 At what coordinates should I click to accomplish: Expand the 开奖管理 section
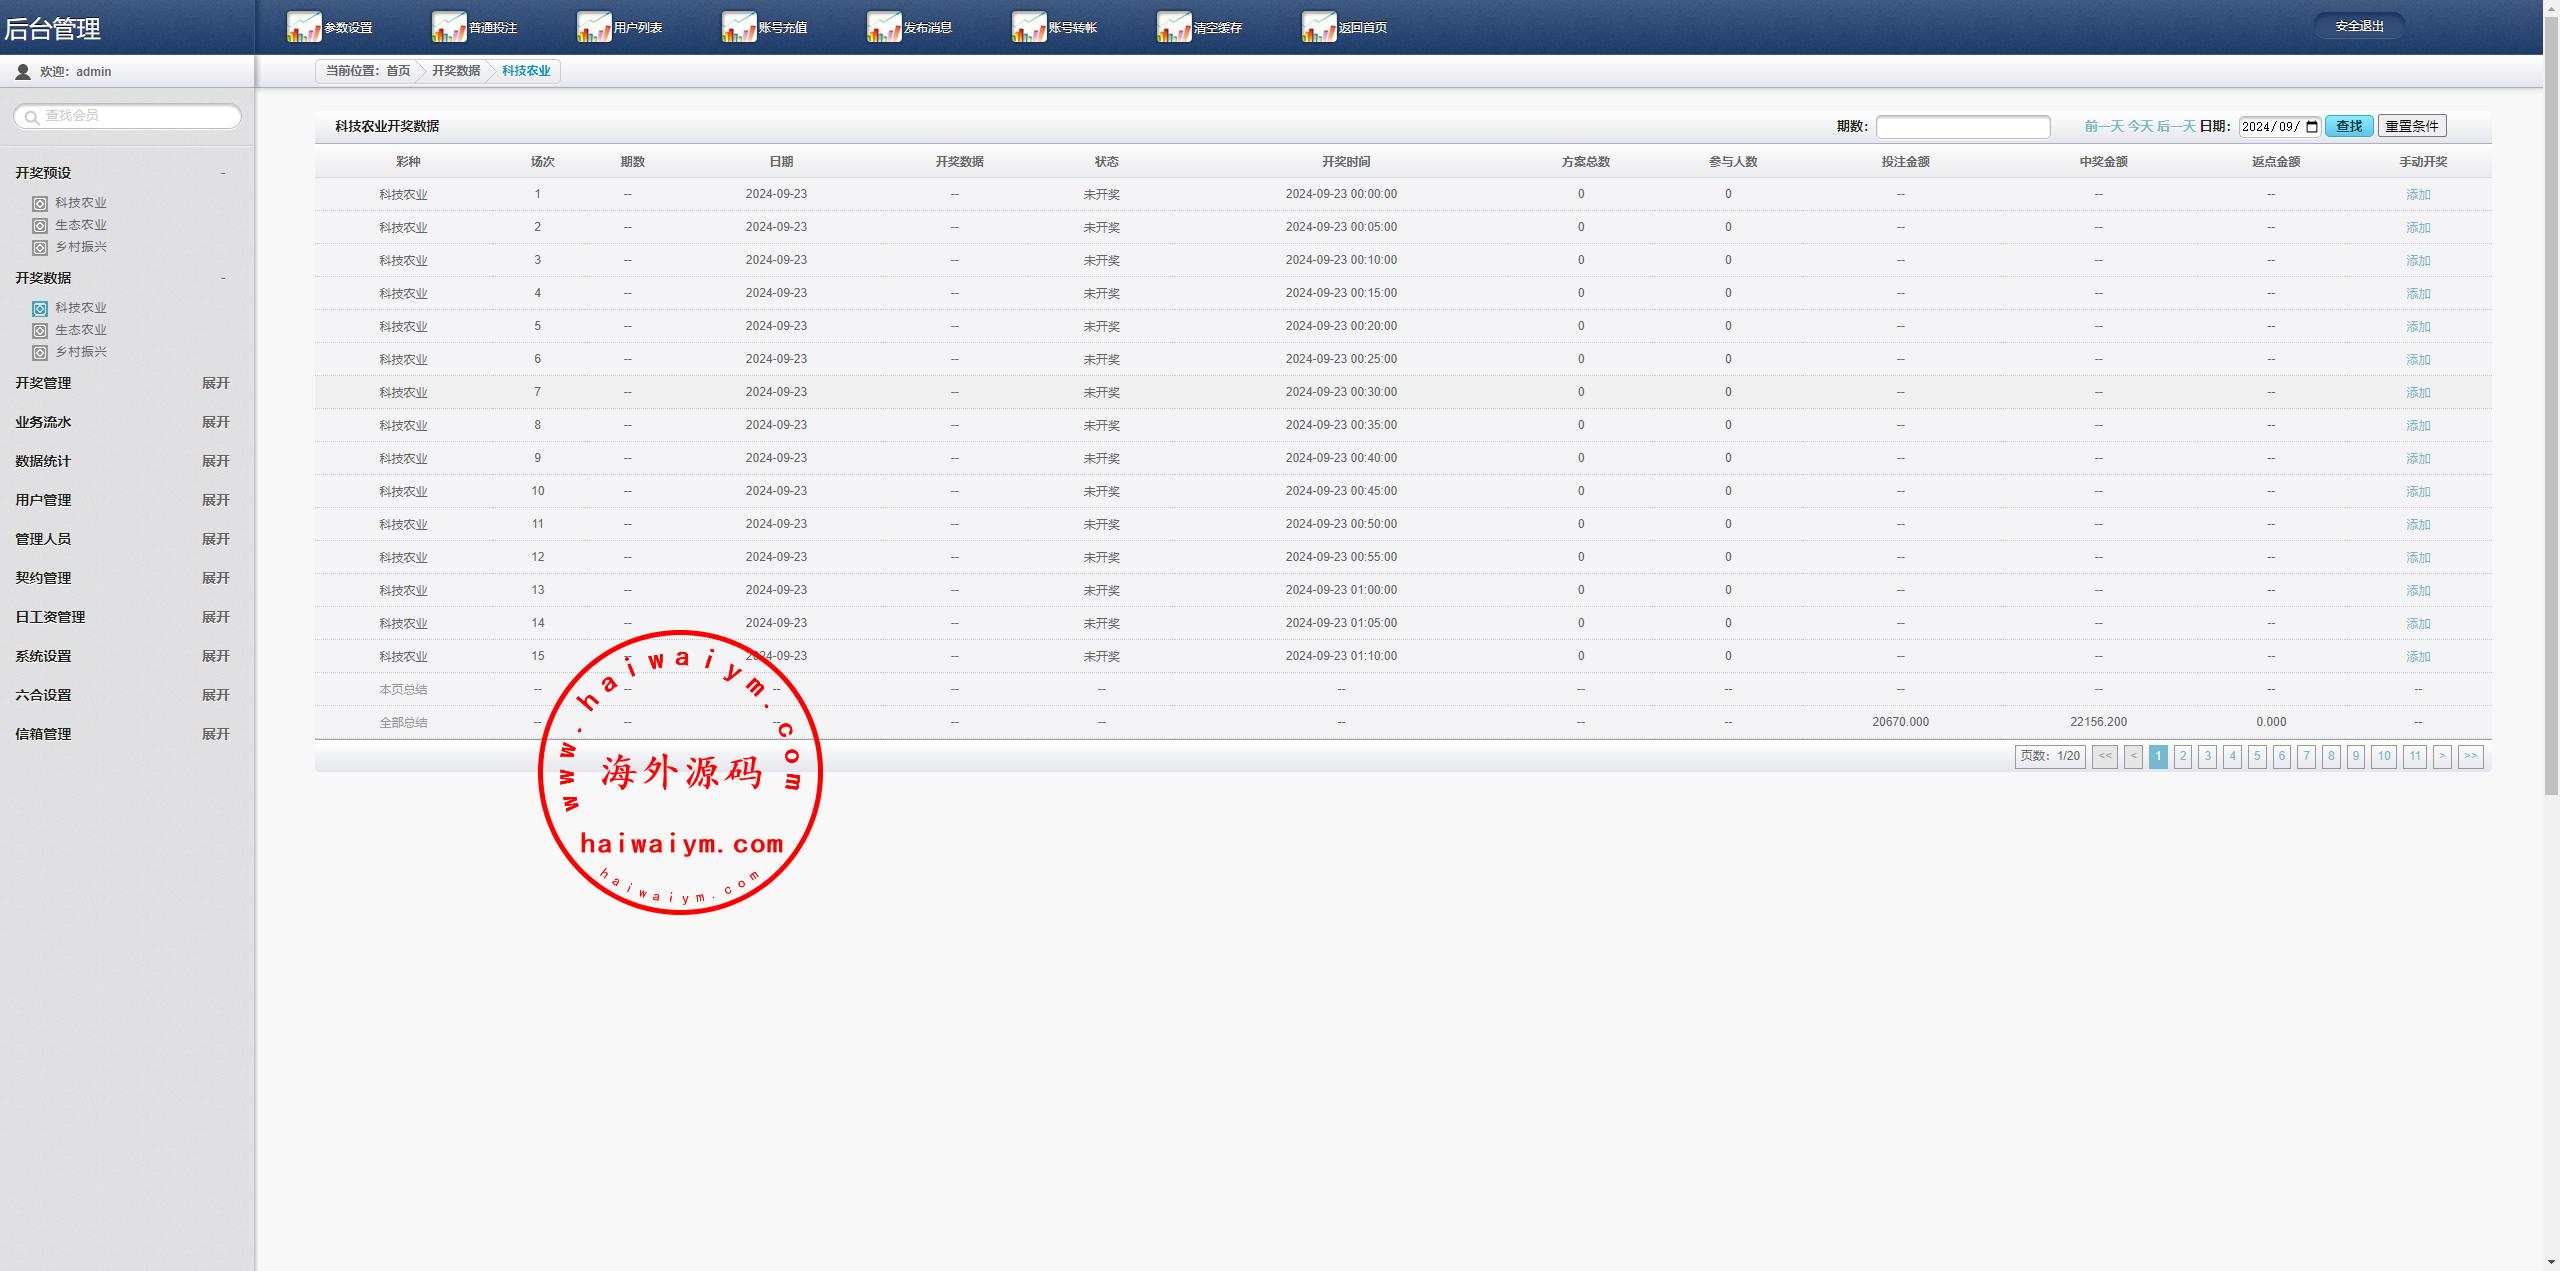pos(215,383)
